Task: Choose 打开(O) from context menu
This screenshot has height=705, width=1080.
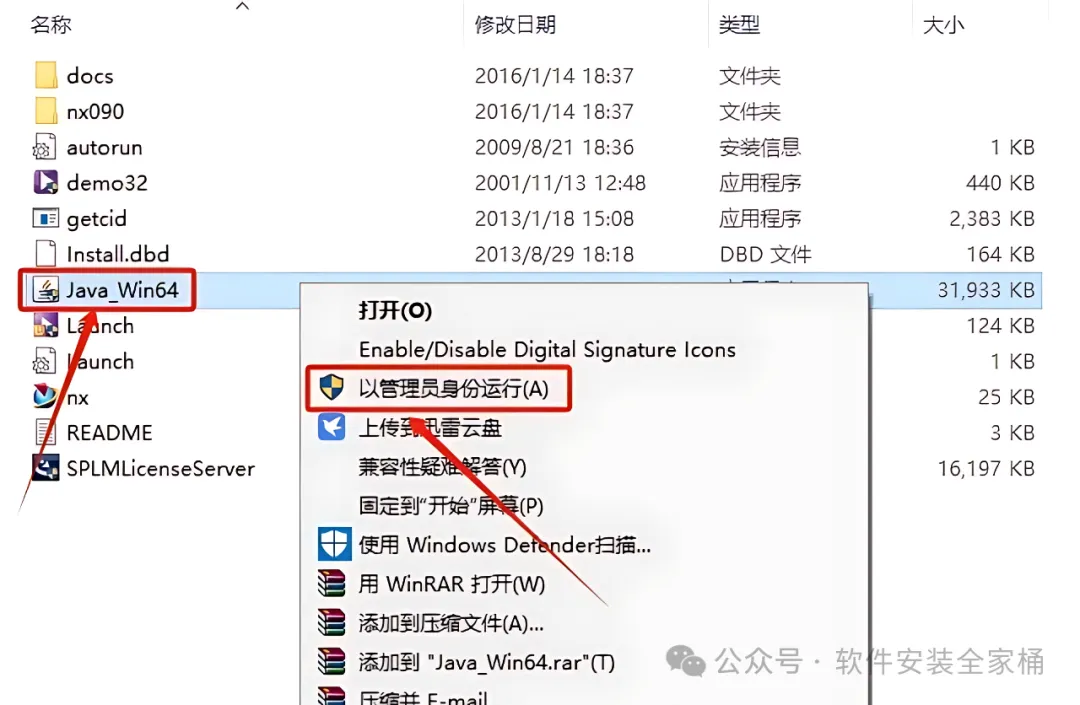Action: pos(395,311)
